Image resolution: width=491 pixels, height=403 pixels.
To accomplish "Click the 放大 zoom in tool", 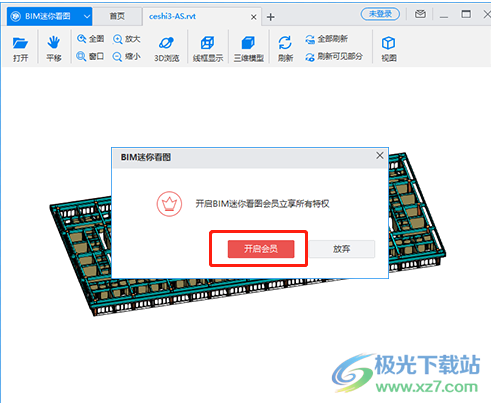I will (126, 39).
